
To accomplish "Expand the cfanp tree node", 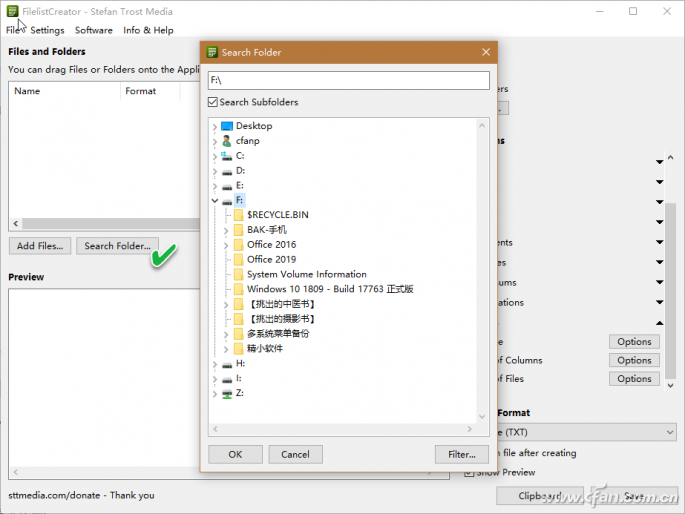I will pos(214,141).
